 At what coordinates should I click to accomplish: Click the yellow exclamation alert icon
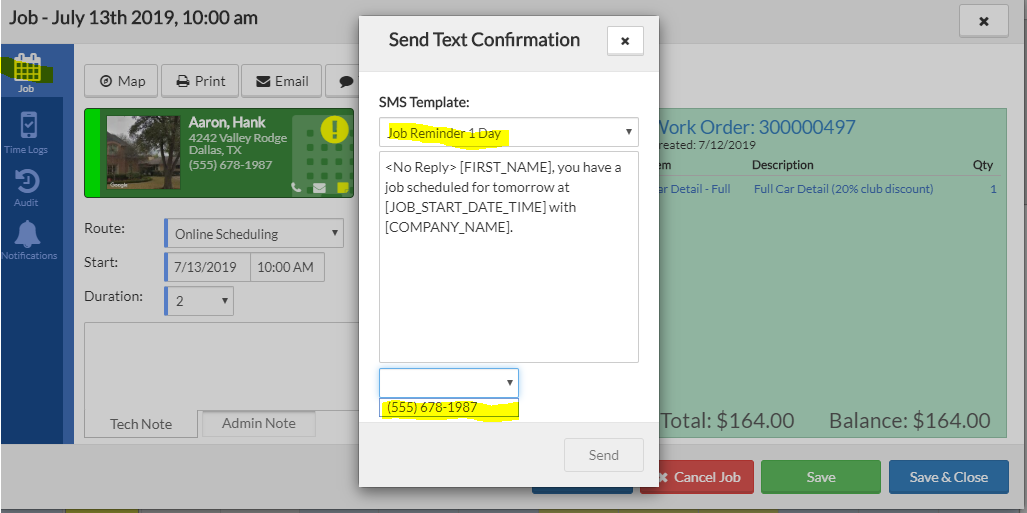[x=334, y=130]
